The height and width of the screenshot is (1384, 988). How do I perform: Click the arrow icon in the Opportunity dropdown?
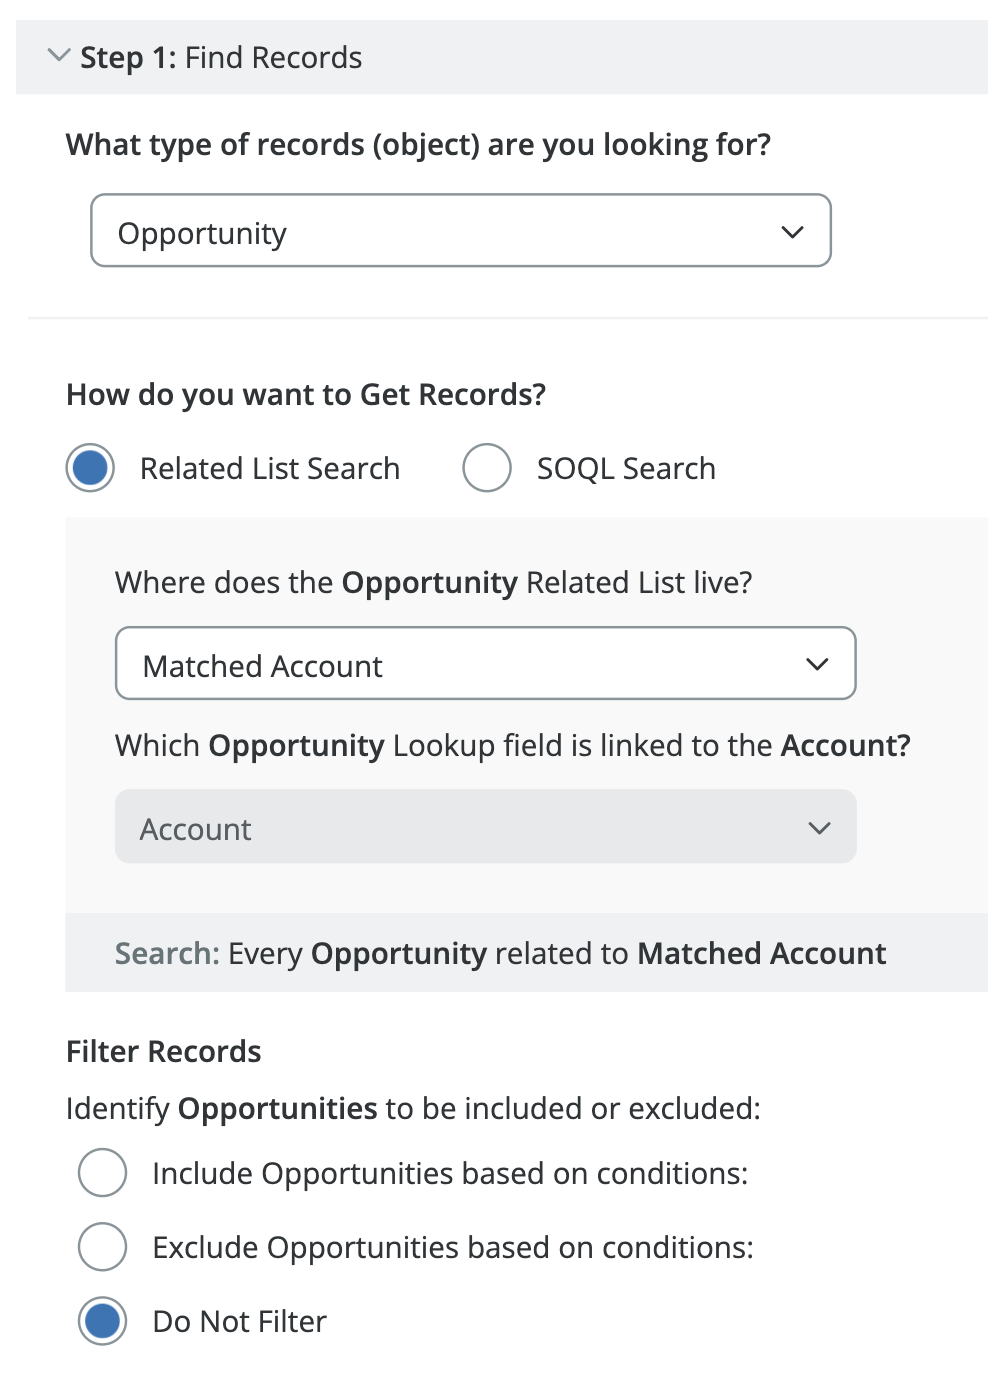pyautogui.click(x=792, y=232)
